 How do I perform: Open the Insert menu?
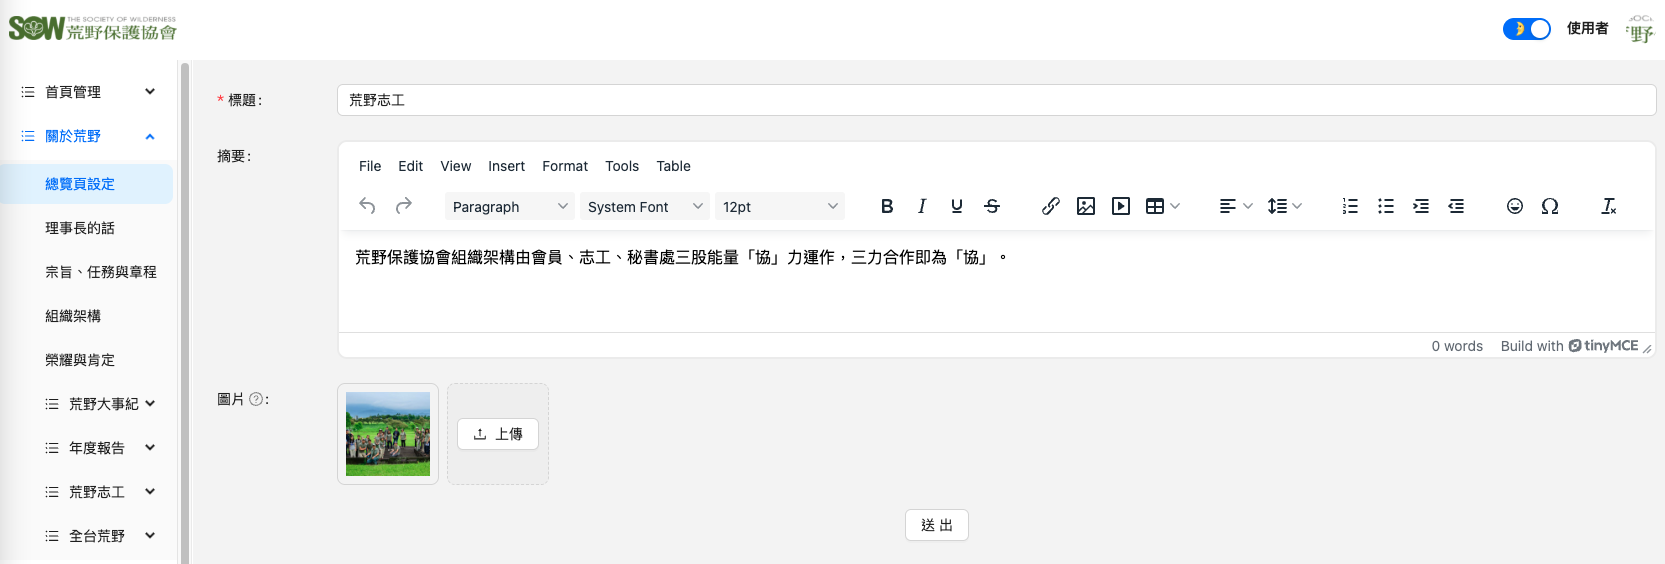coord(506,166)
